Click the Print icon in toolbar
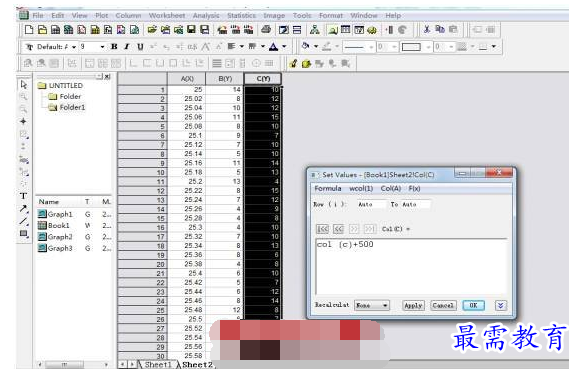This screenshot has height=369, width=575. tap(266, 30)
